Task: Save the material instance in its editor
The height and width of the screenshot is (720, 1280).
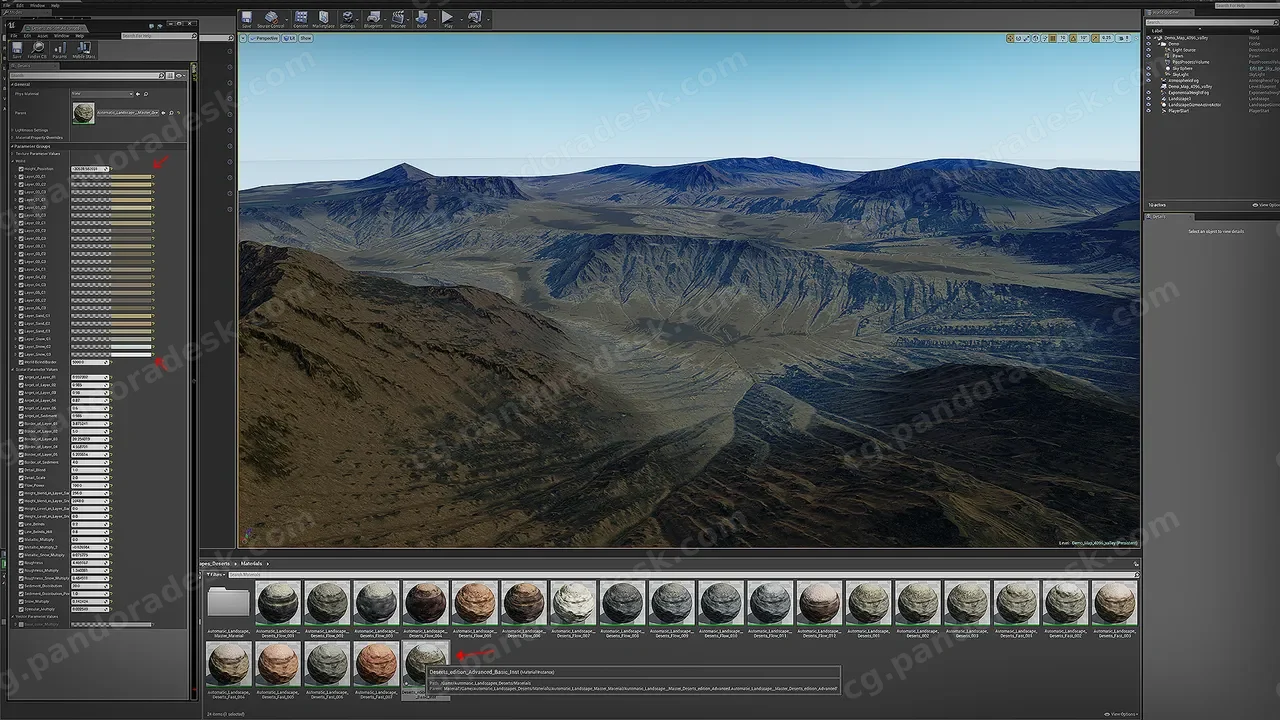Action: tap(17, 49)
